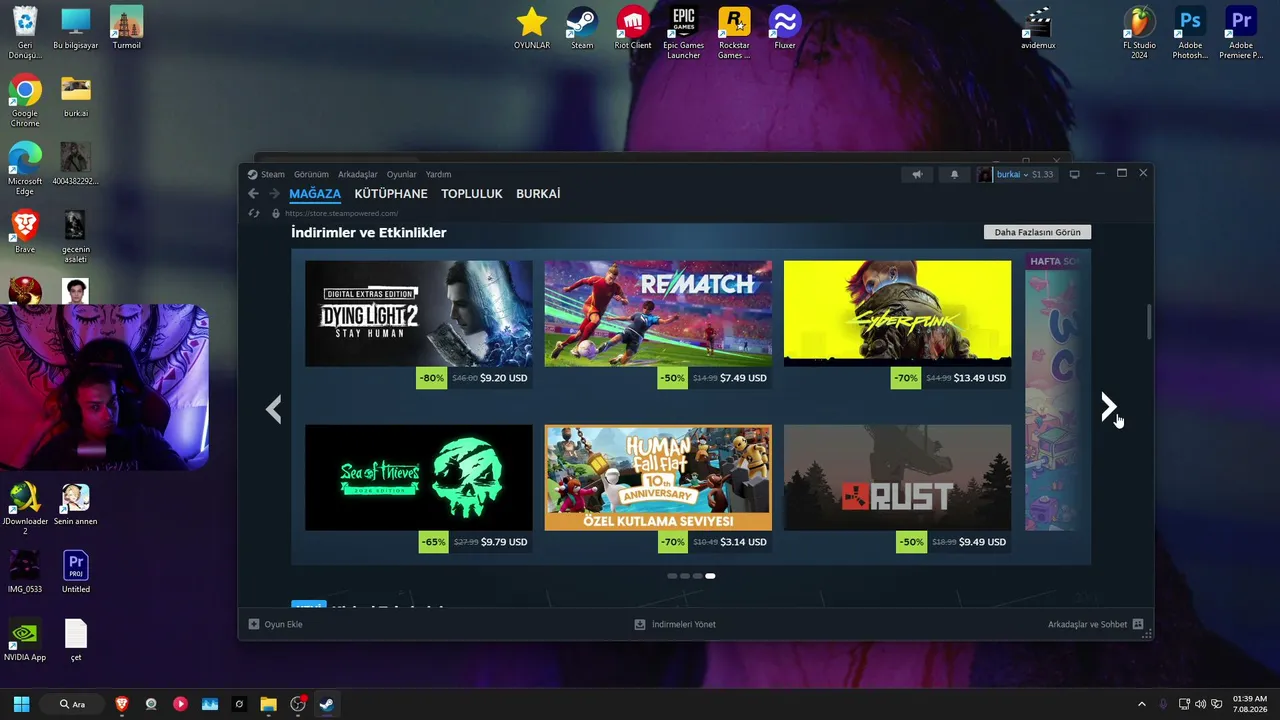This screenshot has width=1280, height=720.
Task: Select the first carousel page dot
Action: click(x=672, y=576)
